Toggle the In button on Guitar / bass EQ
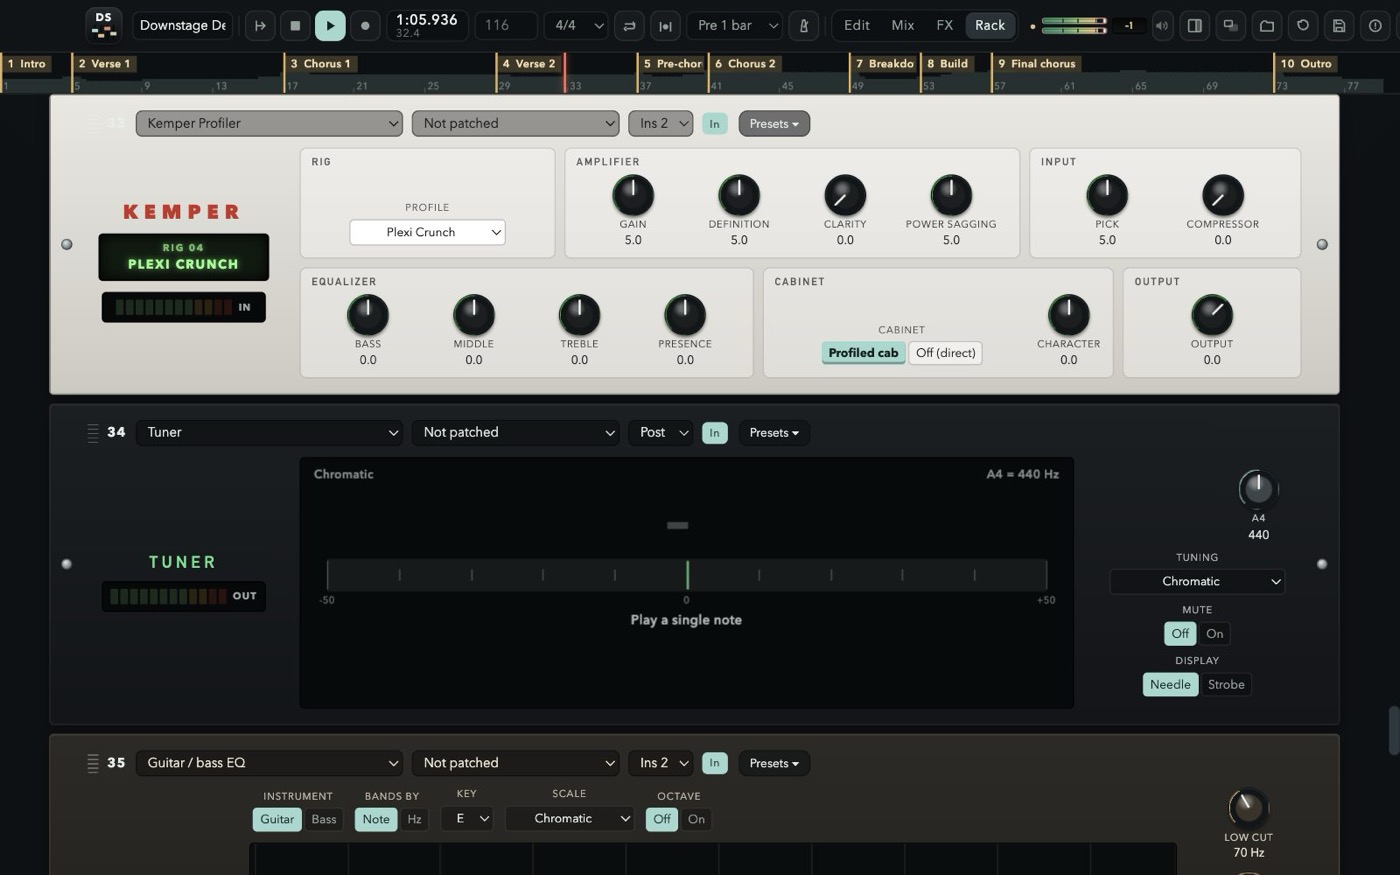This screenshot has height=875, width=1400. point(714,763)
